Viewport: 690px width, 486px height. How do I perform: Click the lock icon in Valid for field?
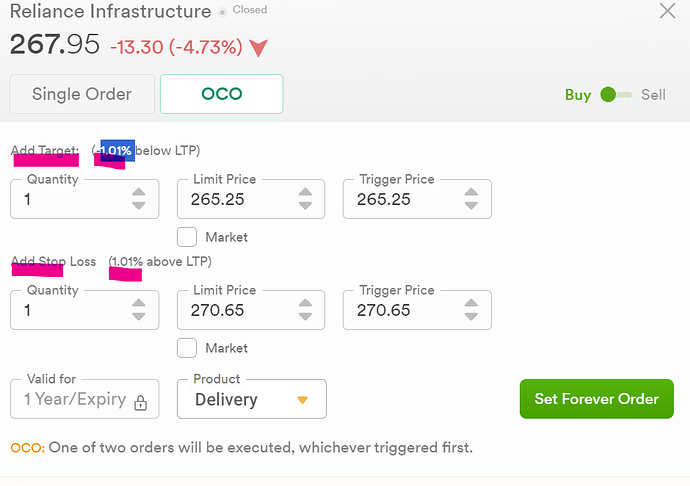(140, 402)
